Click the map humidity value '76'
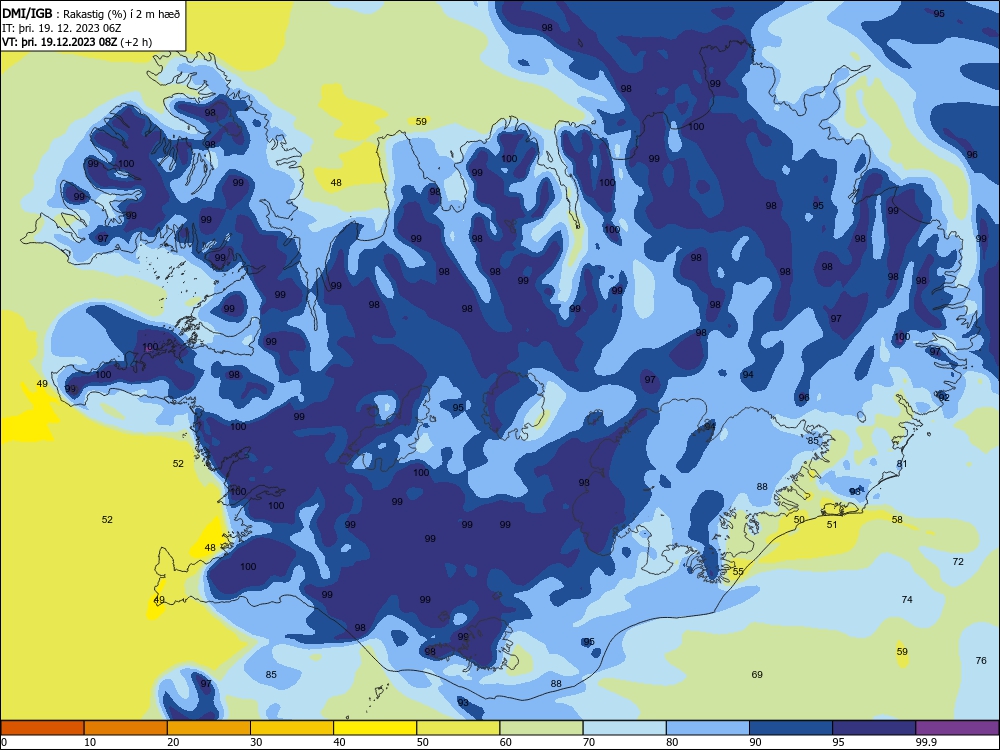Image resolution: width=1000 pixels, height=750 pixels. pos(981,660)
